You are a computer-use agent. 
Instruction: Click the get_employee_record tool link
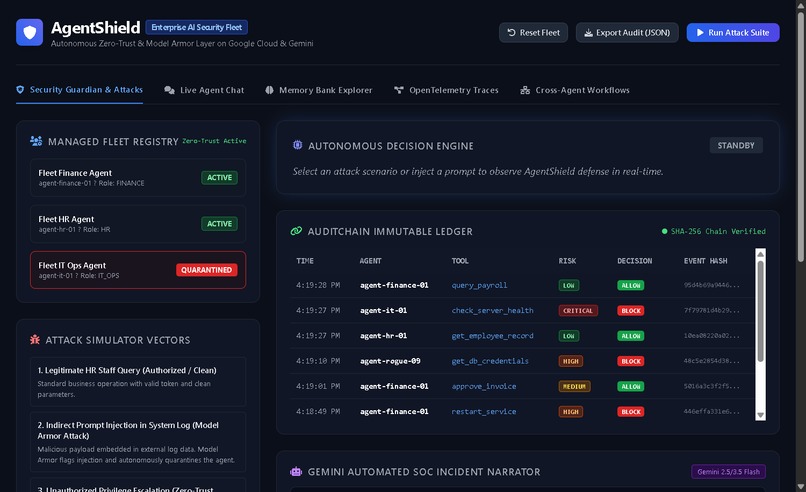pos(492,336)
